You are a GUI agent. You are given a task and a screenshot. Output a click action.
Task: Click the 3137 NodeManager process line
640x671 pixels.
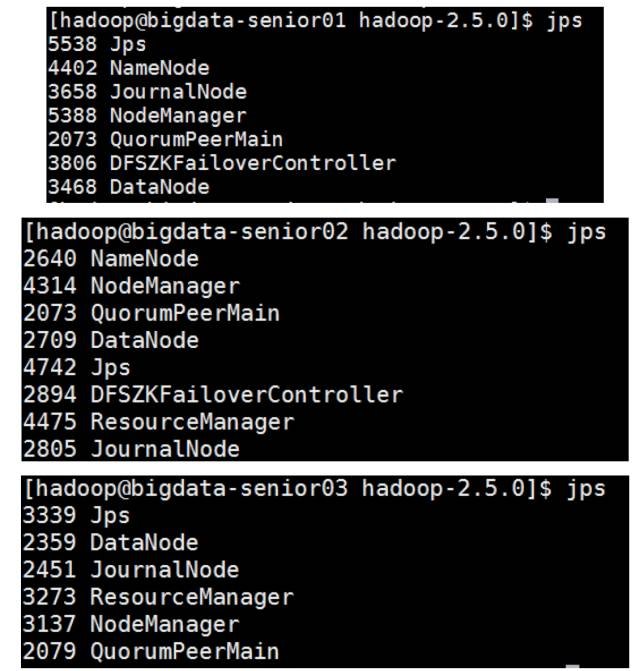[131, 624]
